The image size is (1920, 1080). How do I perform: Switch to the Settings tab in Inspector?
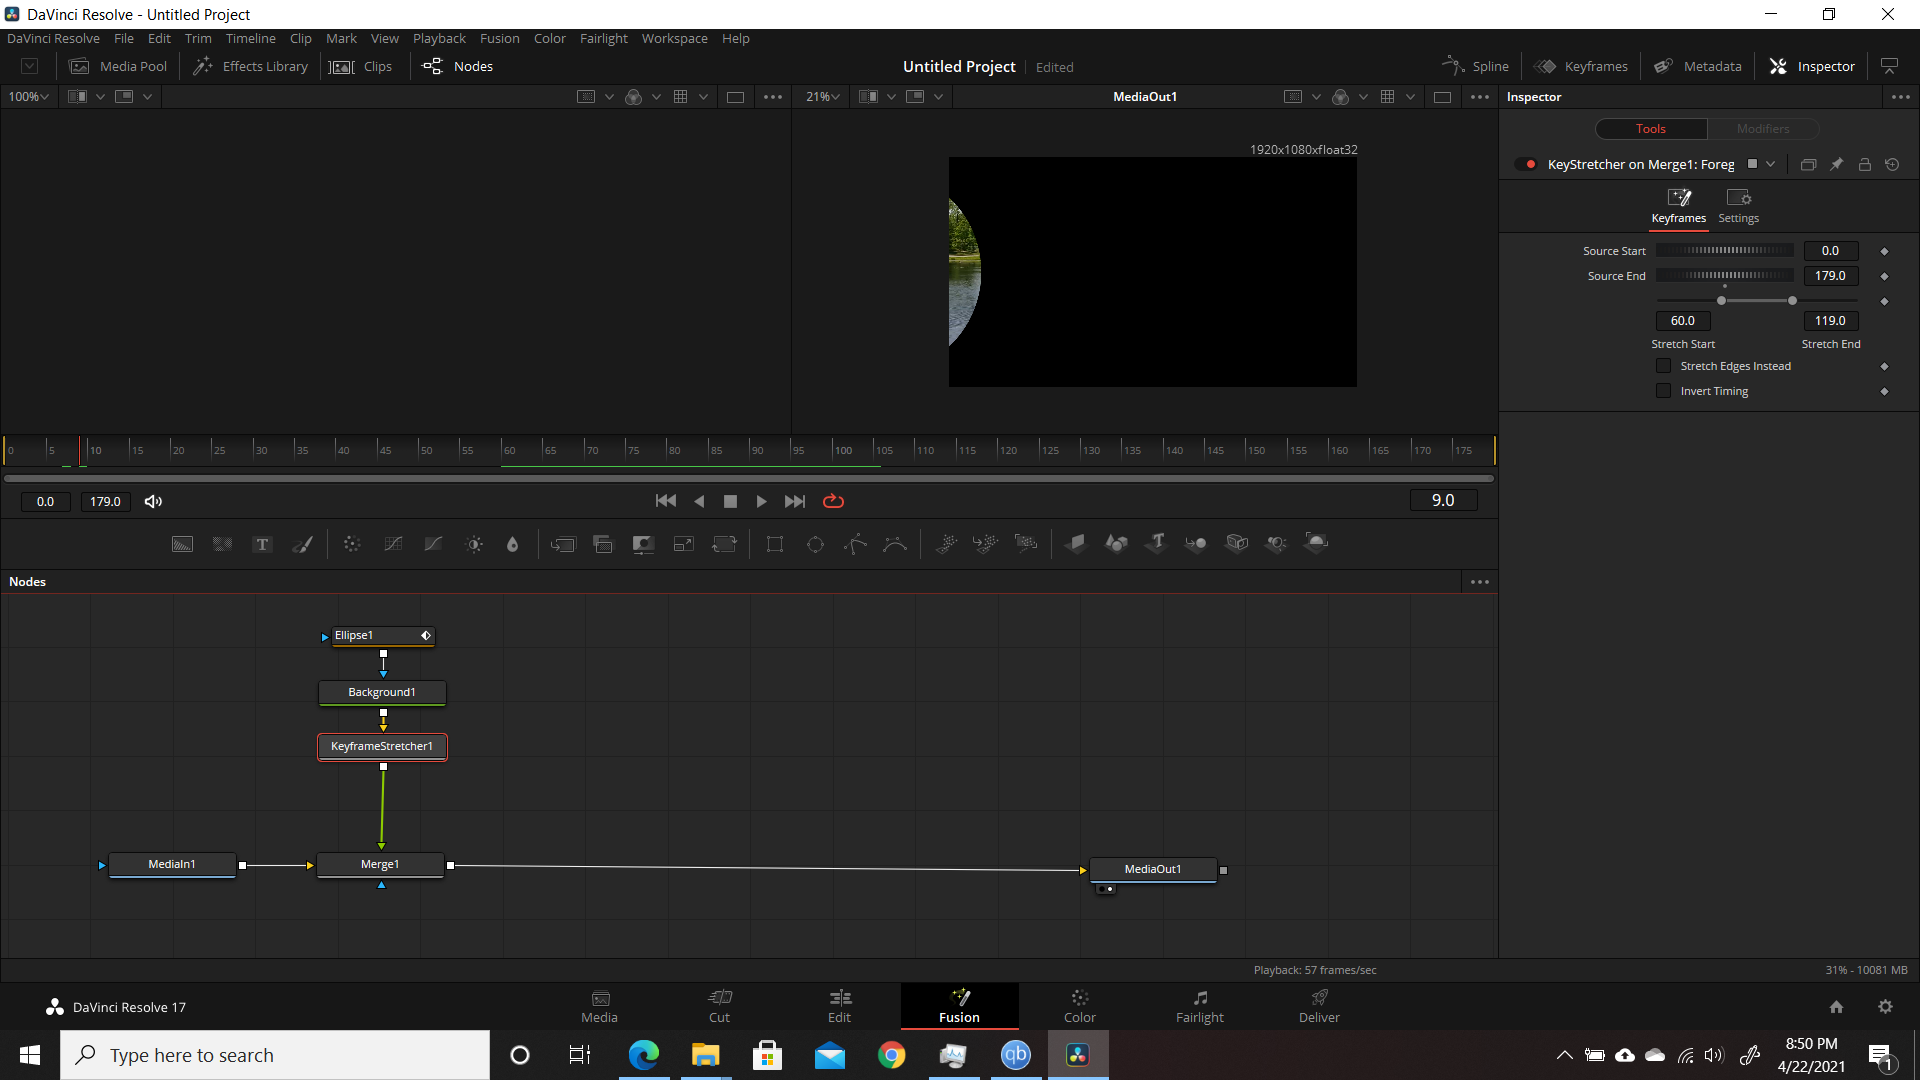(x=1738, y=206)
